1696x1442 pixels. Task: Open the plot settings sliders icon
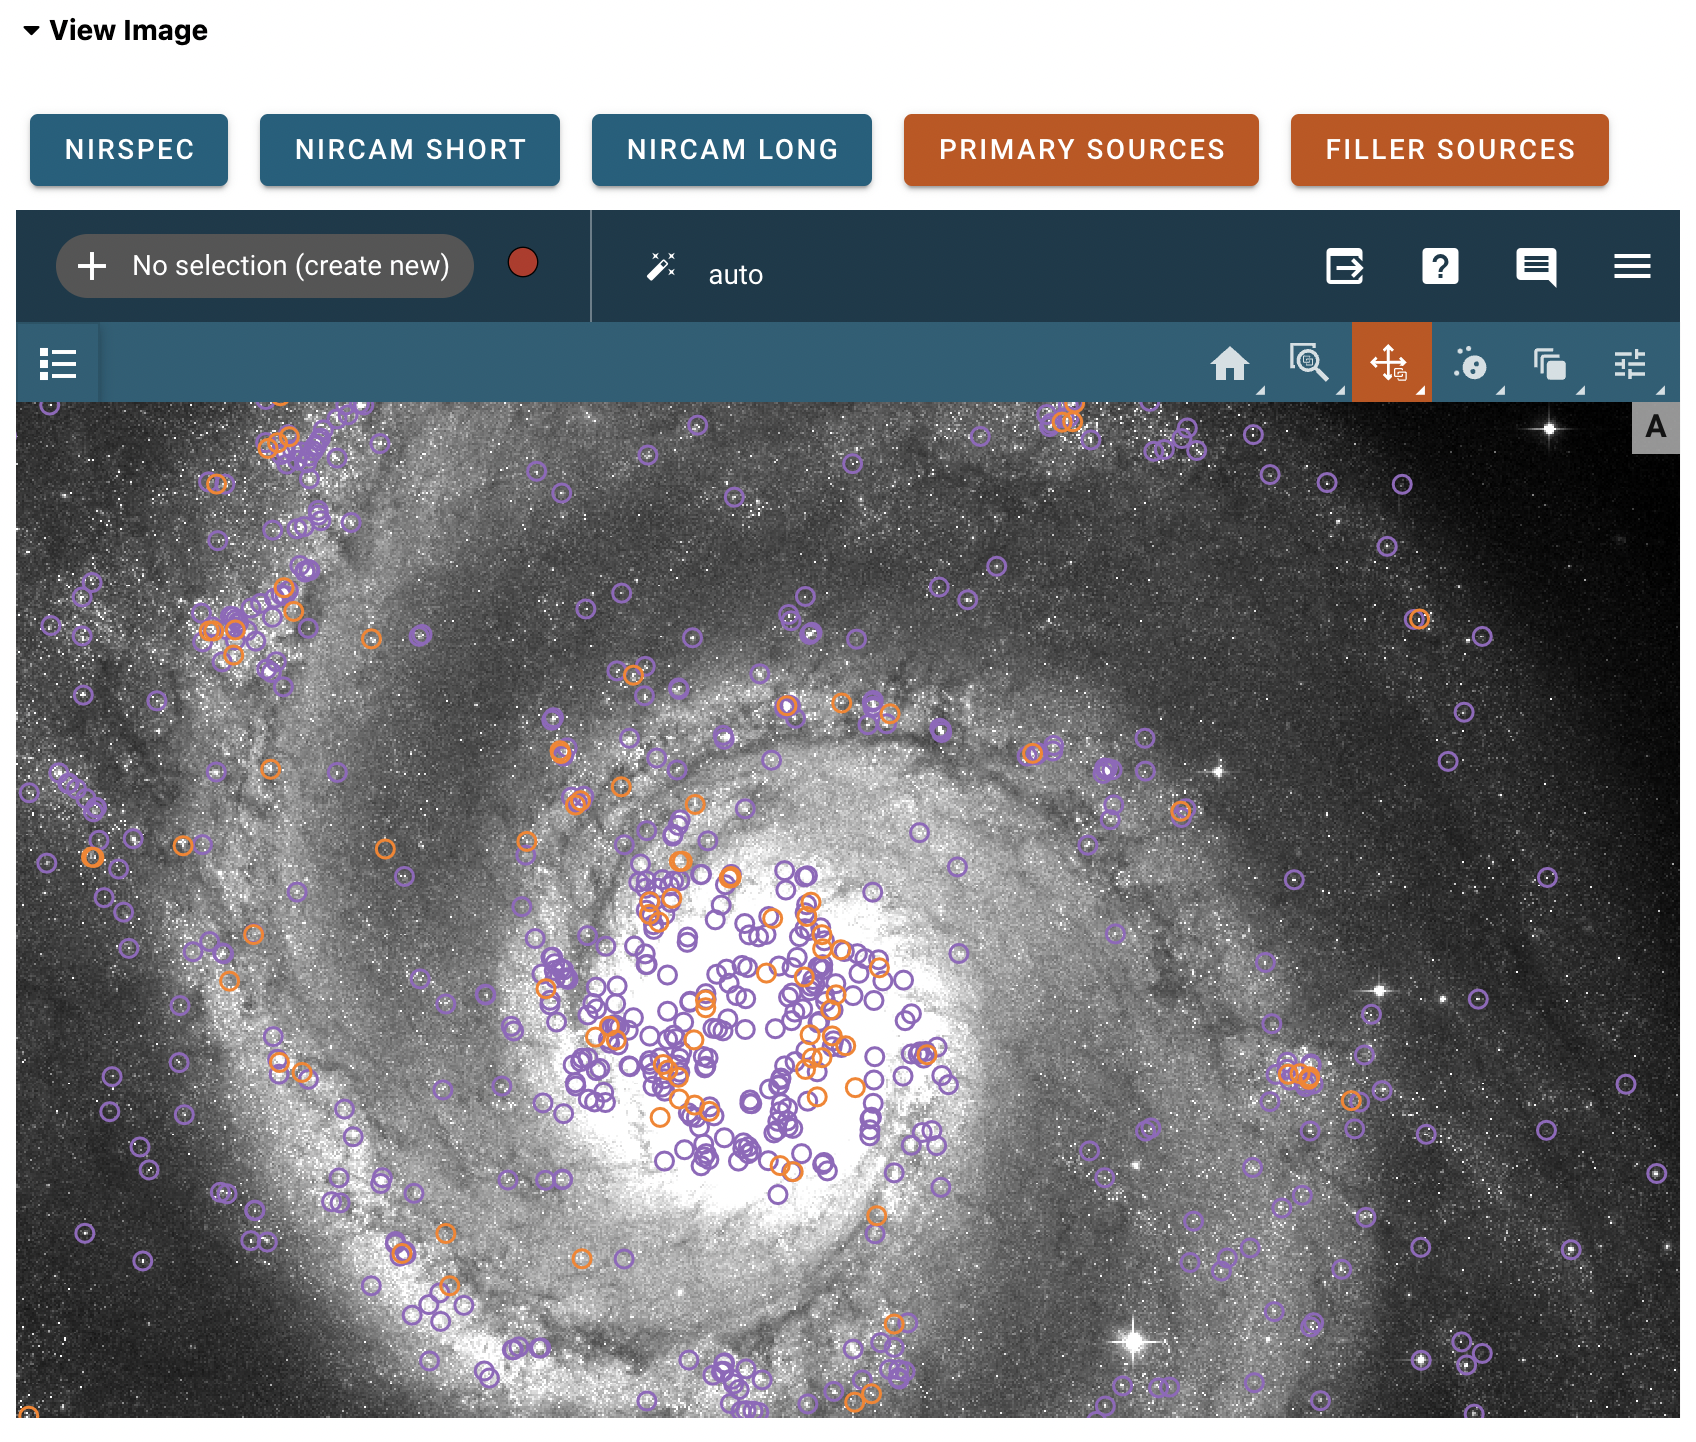[x=1630, y=364]
